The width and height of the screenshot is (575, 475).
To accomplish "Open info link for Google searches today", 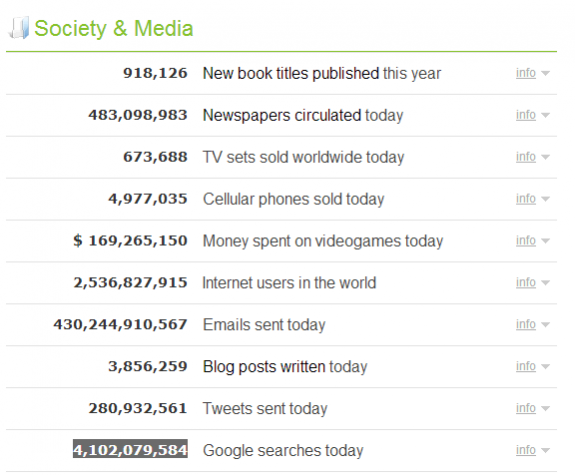I will (x=526, y=450).
